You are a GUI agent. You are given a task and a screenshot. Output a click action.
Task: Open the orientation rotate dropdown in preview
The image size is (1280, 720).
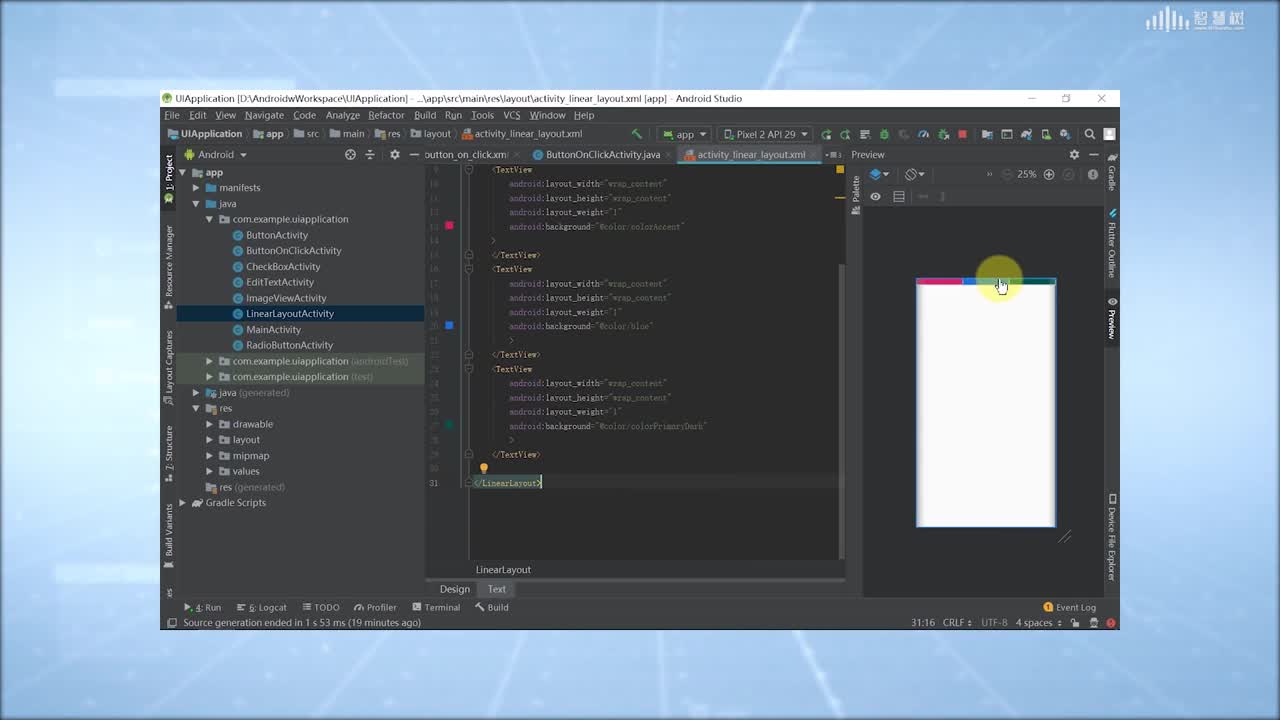(x=915, y=174)
